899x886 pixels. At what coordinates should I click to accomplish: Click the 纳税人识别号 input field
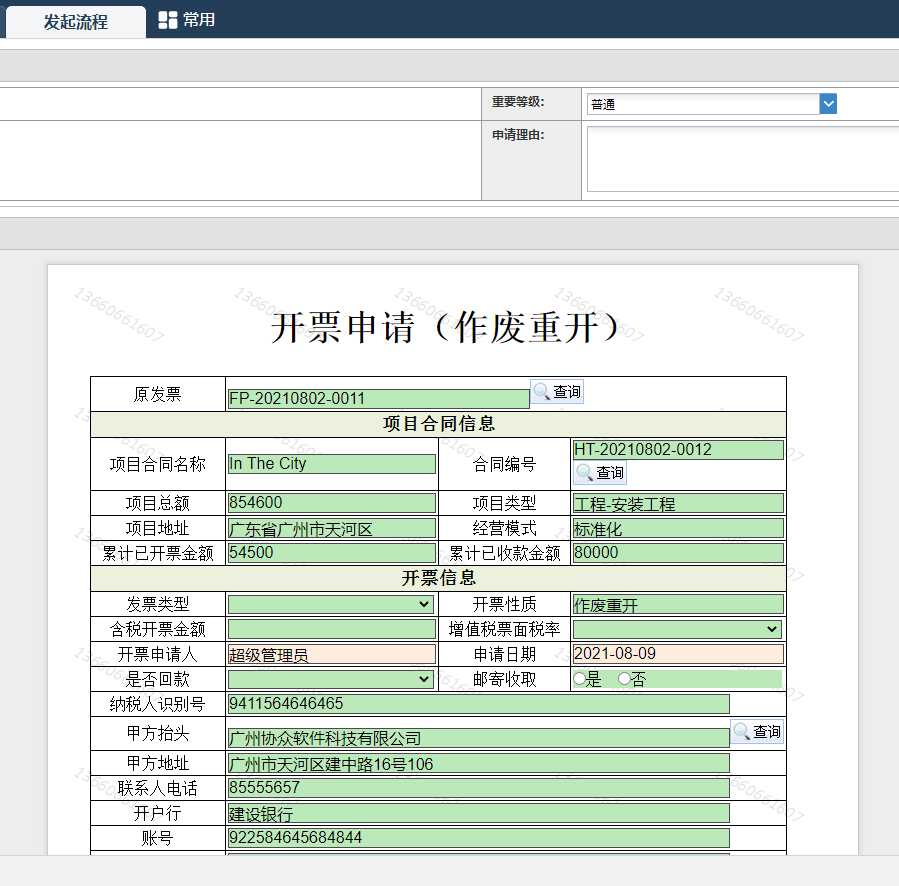coord(478,704)
